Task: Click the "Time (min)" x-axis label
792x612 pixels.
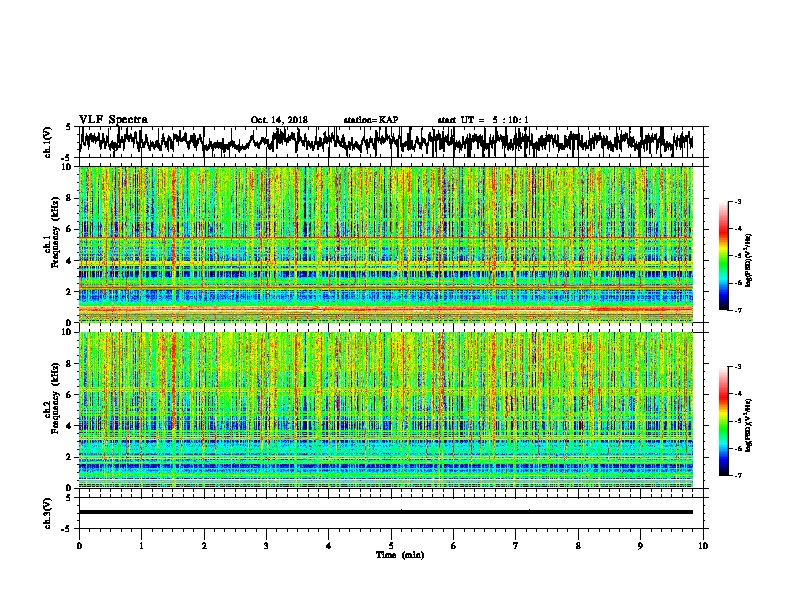Action: (x=400, y=555)
